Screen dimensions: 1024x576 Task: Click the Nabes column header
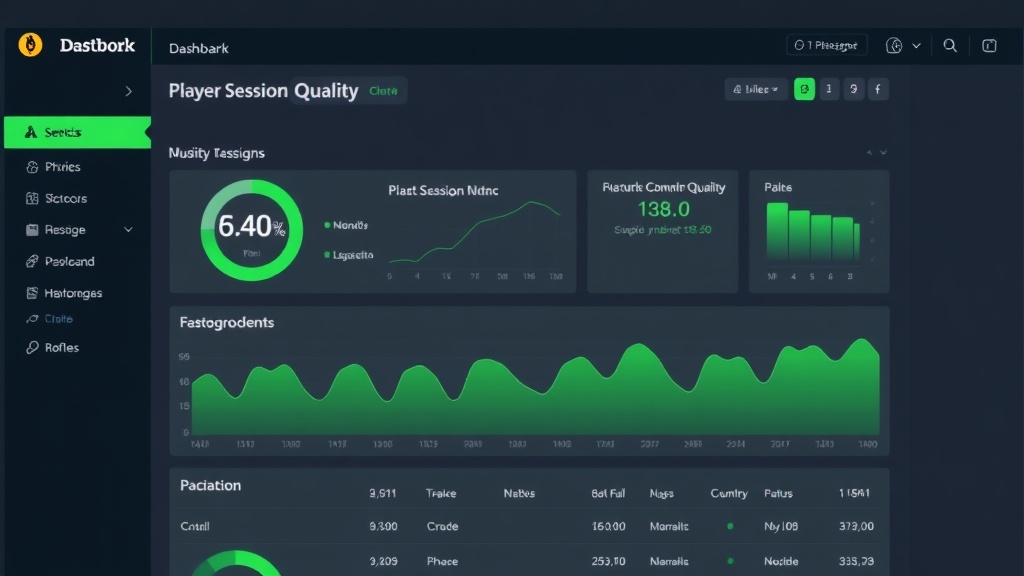pos(519,494)
